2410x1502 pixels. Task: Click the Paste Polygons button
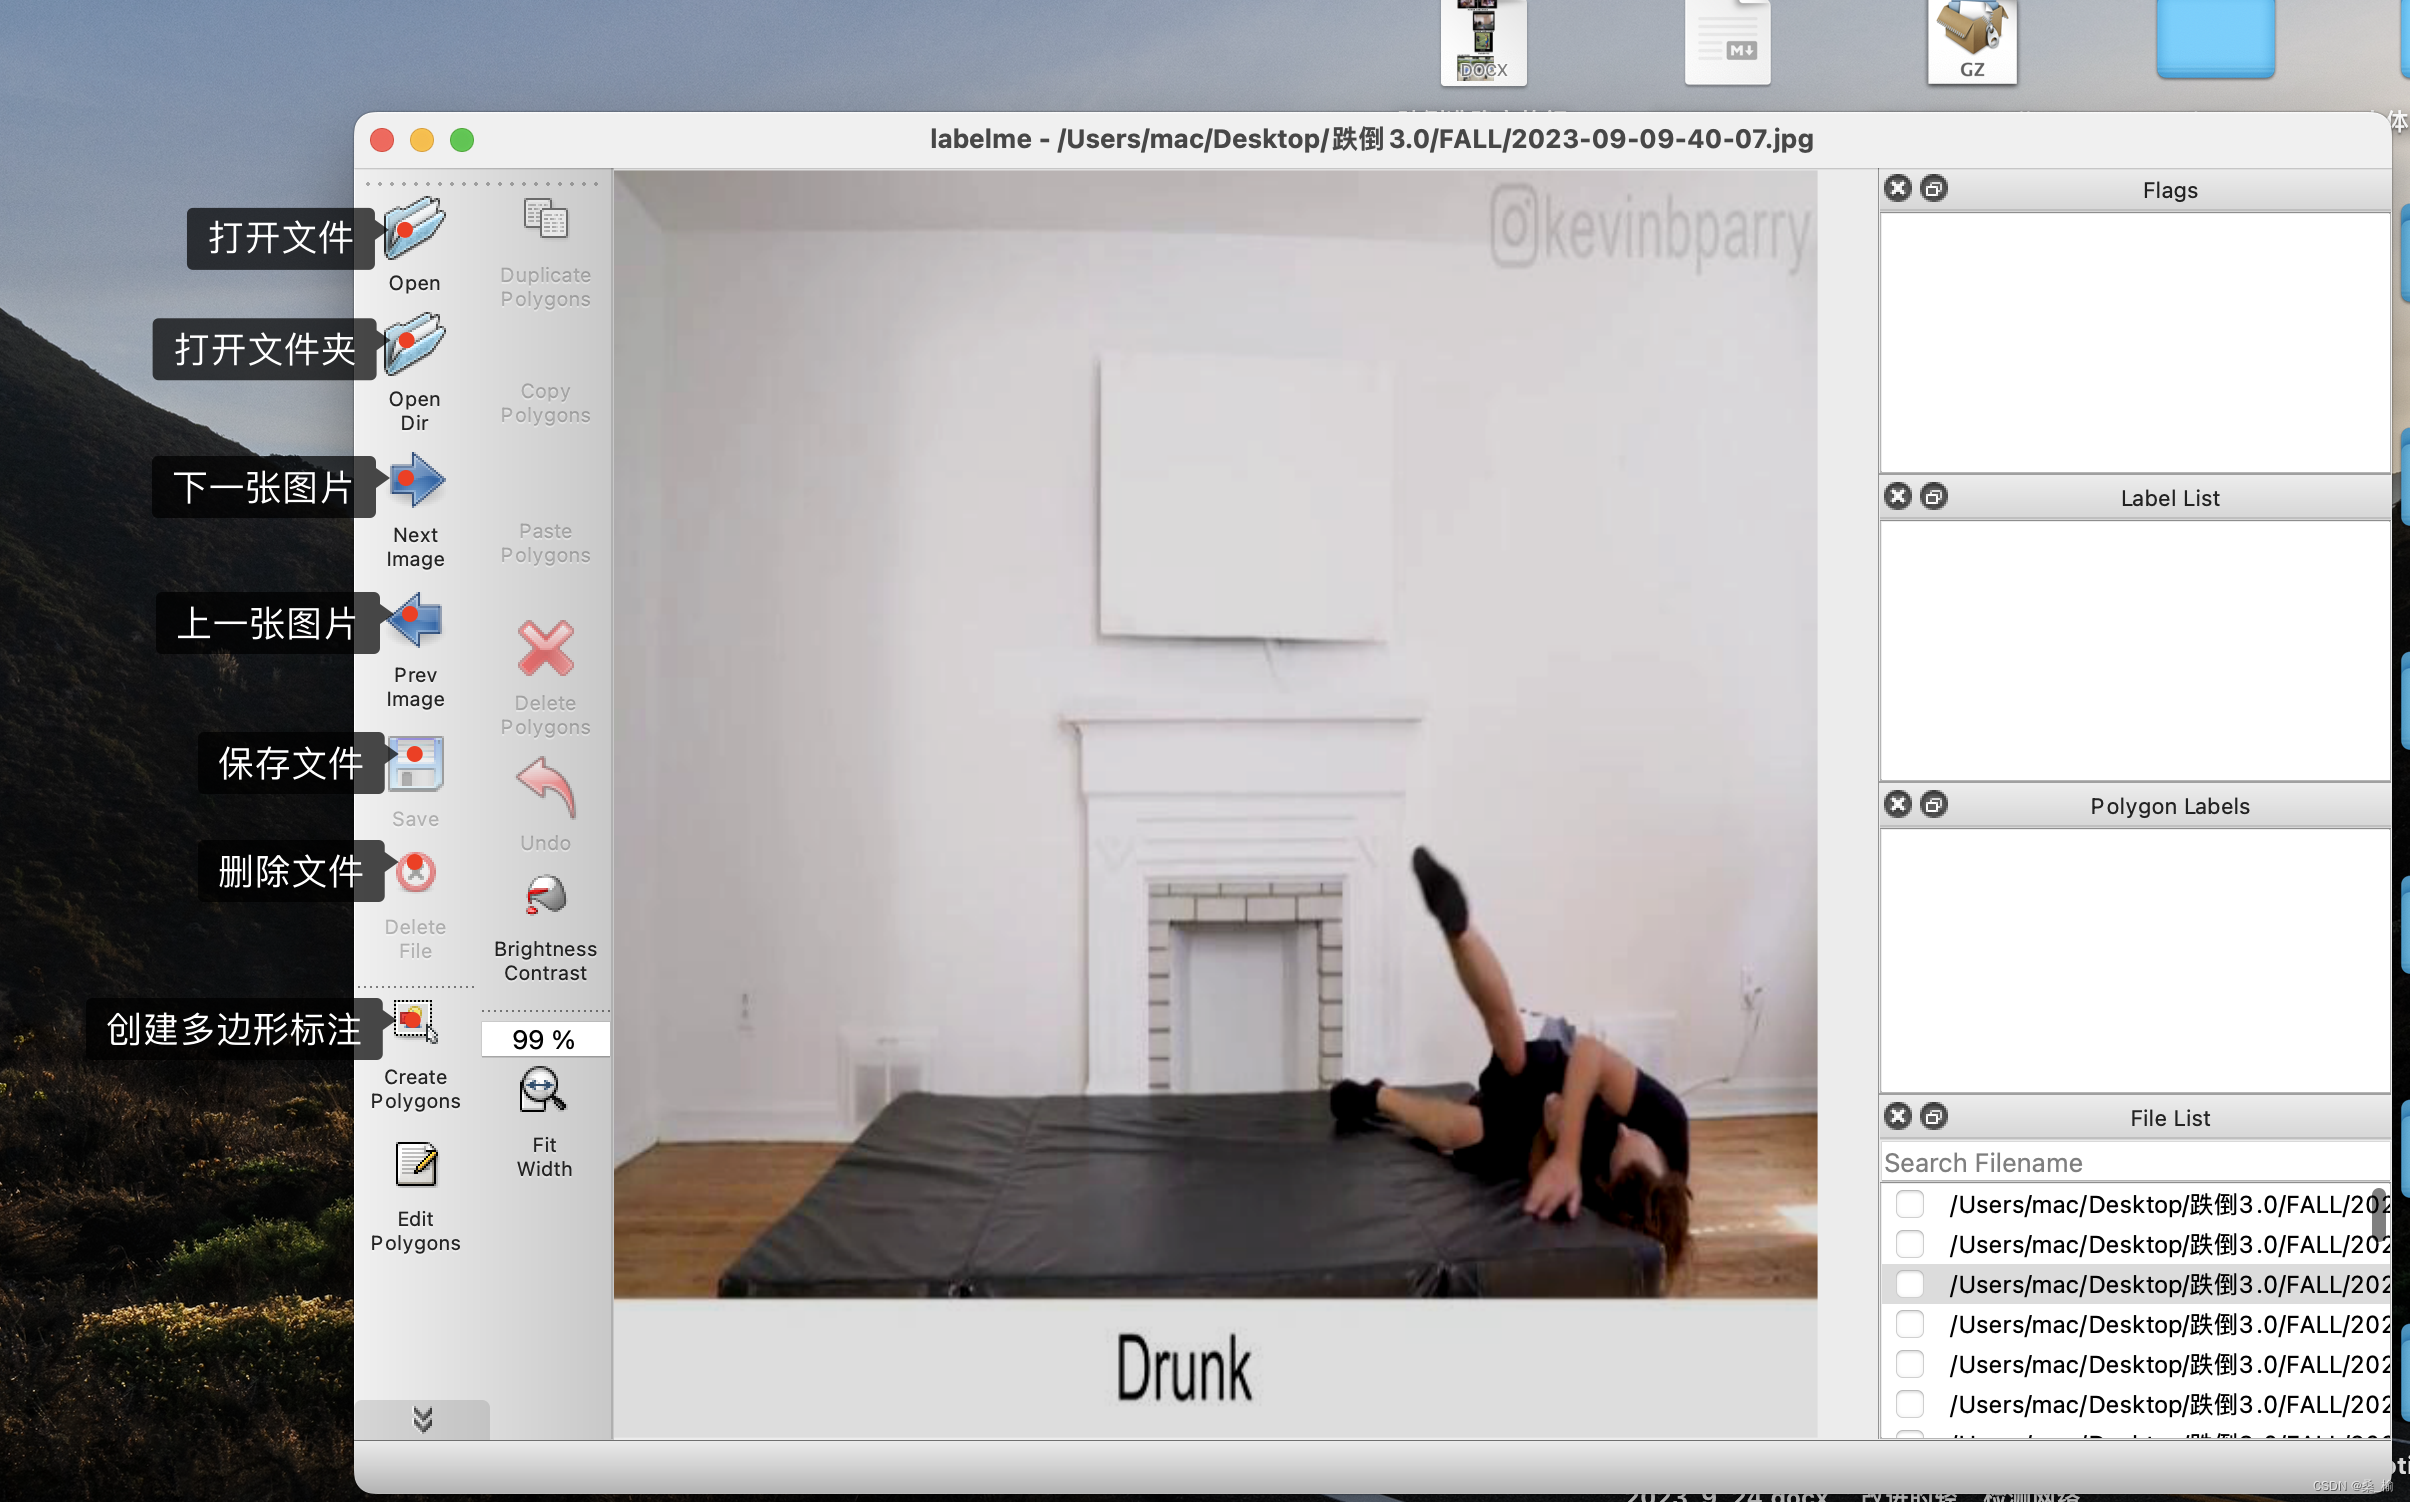(546, 543)
